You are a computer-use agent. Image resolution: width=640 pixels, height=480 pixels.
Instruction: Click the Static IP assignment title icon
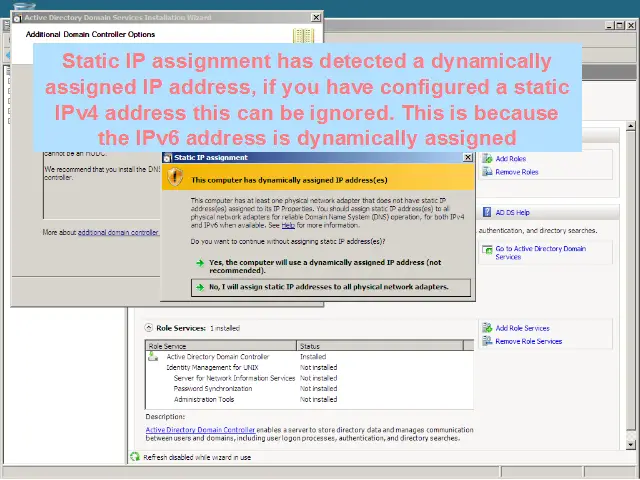pos(167,158)
